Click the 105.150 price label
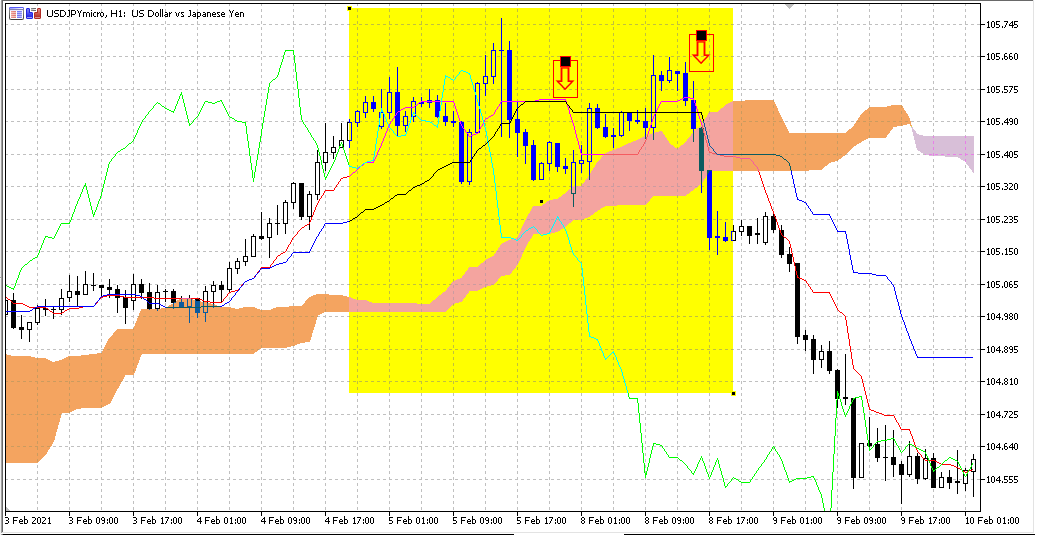This screenshot has width=1037, height=535. click(1002, 252)
